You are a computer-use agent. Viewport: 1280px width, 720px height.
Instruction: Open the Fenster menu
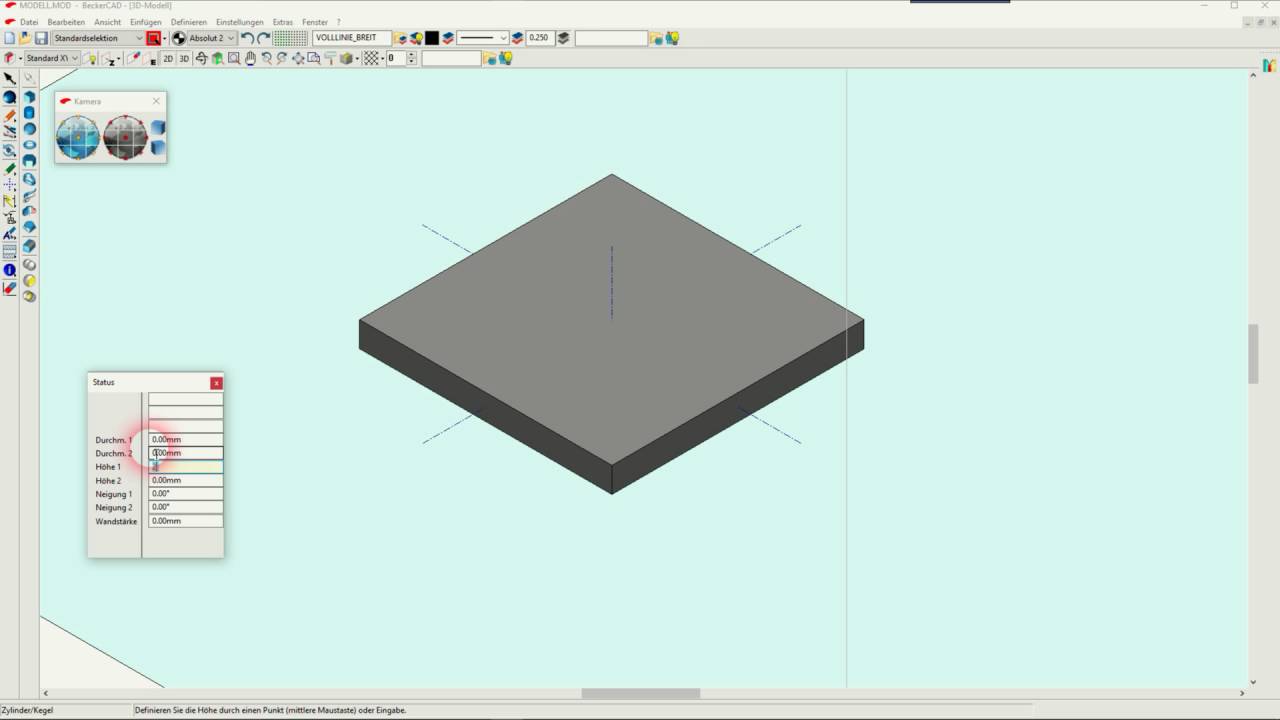pyautogui.click(x=315, y=22)
